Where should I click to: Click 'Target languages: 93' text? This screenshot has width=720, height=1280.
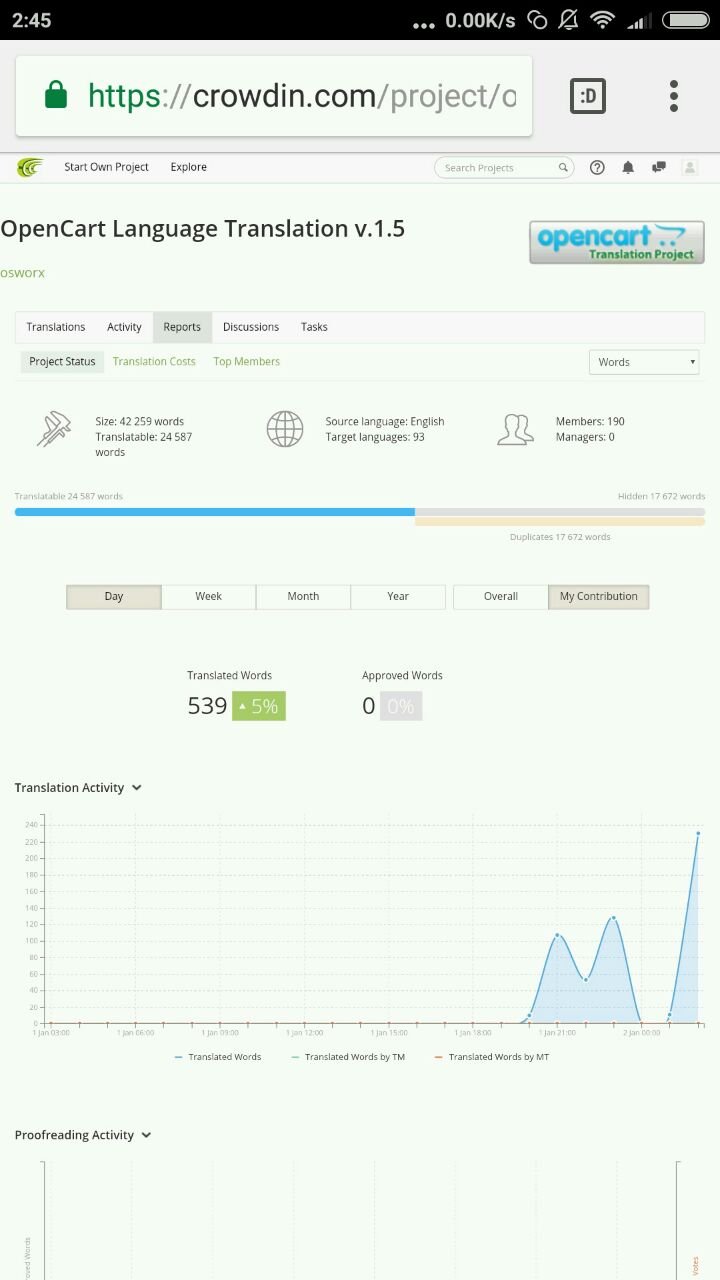(x=375, y=437)
